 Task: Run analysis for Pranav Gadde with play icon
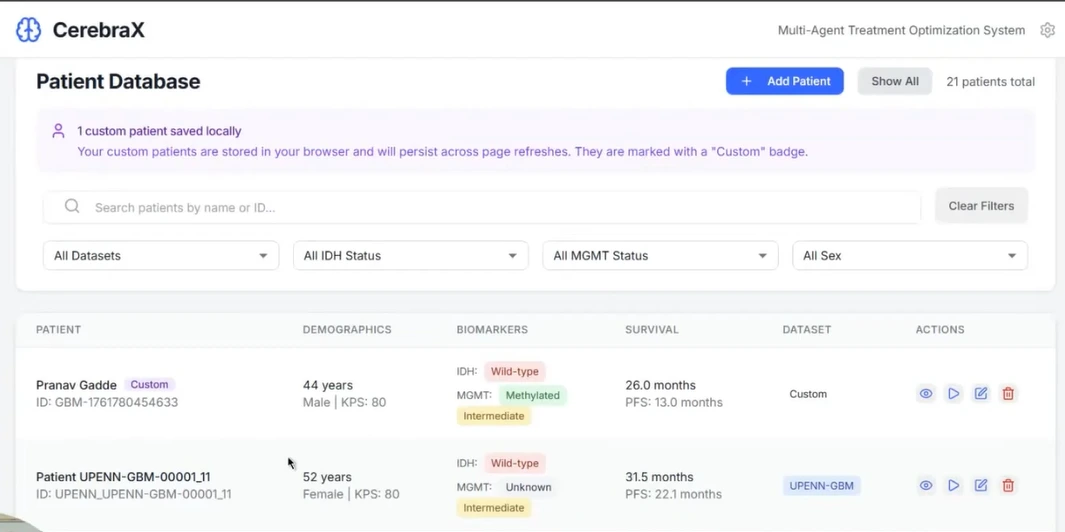(x=954, y=393)
